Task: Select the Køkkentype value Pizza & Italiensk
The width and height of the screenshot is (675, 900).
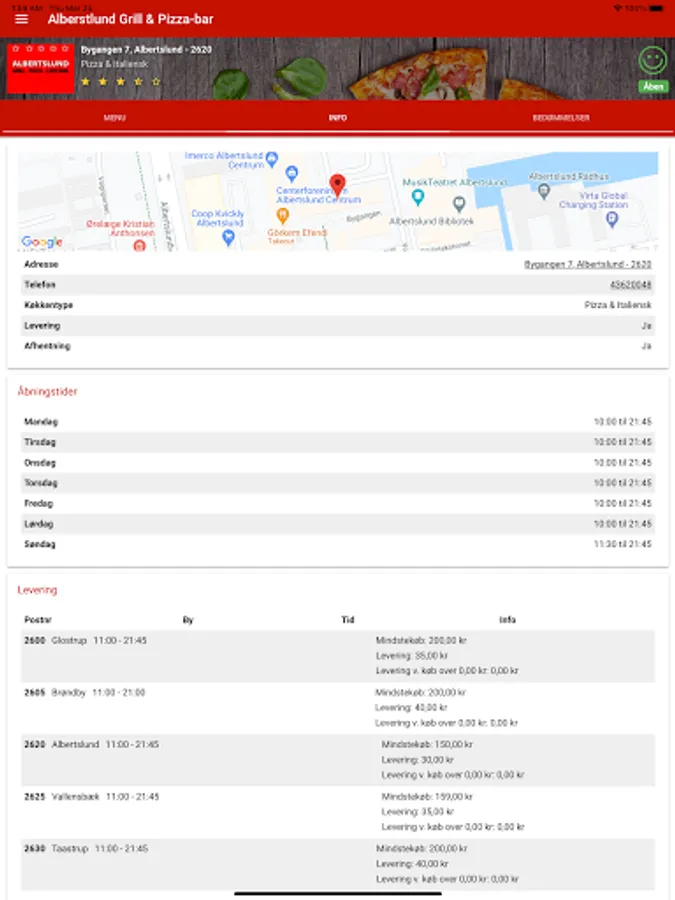Action: tap(618, 305)
